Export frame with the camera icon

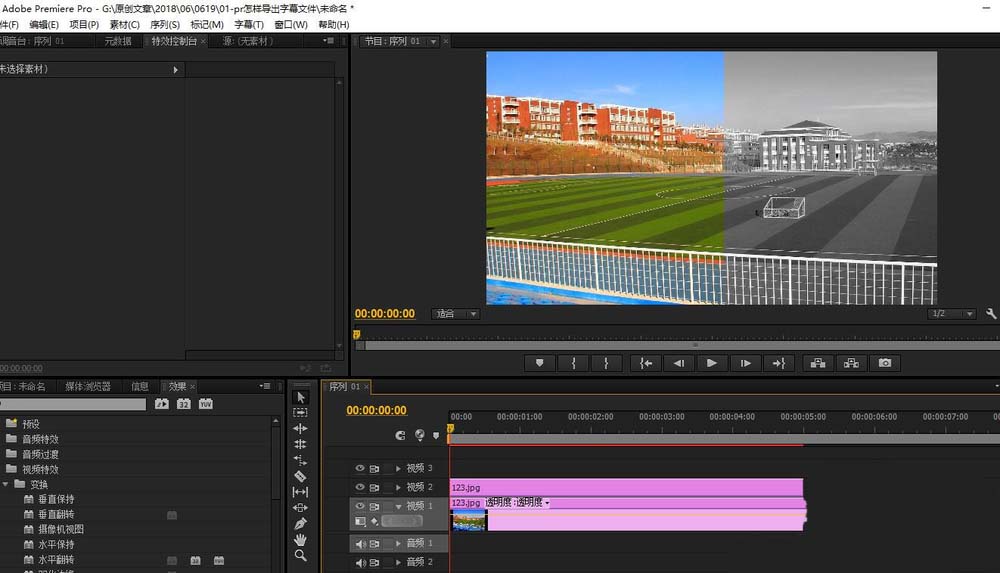coord(885,363)
